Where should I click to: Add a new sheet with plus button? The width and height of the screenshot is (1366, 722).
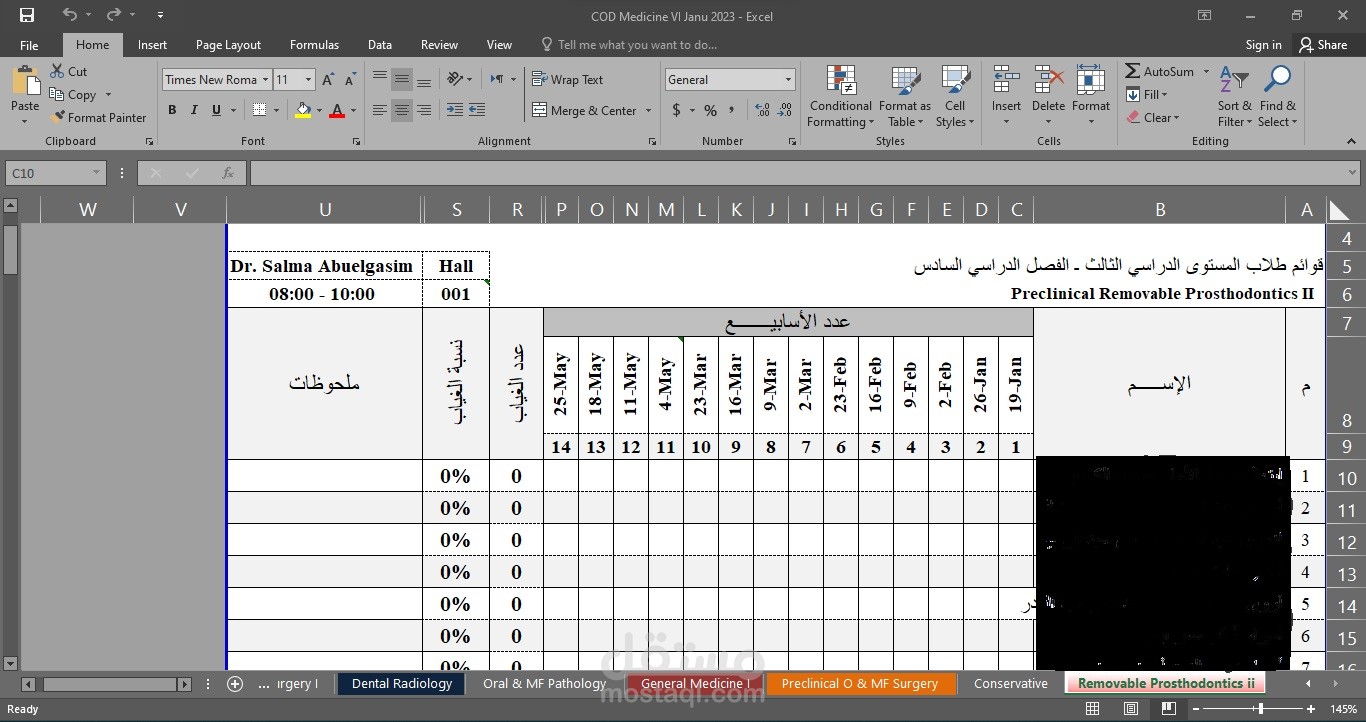[x=235, y=684]
